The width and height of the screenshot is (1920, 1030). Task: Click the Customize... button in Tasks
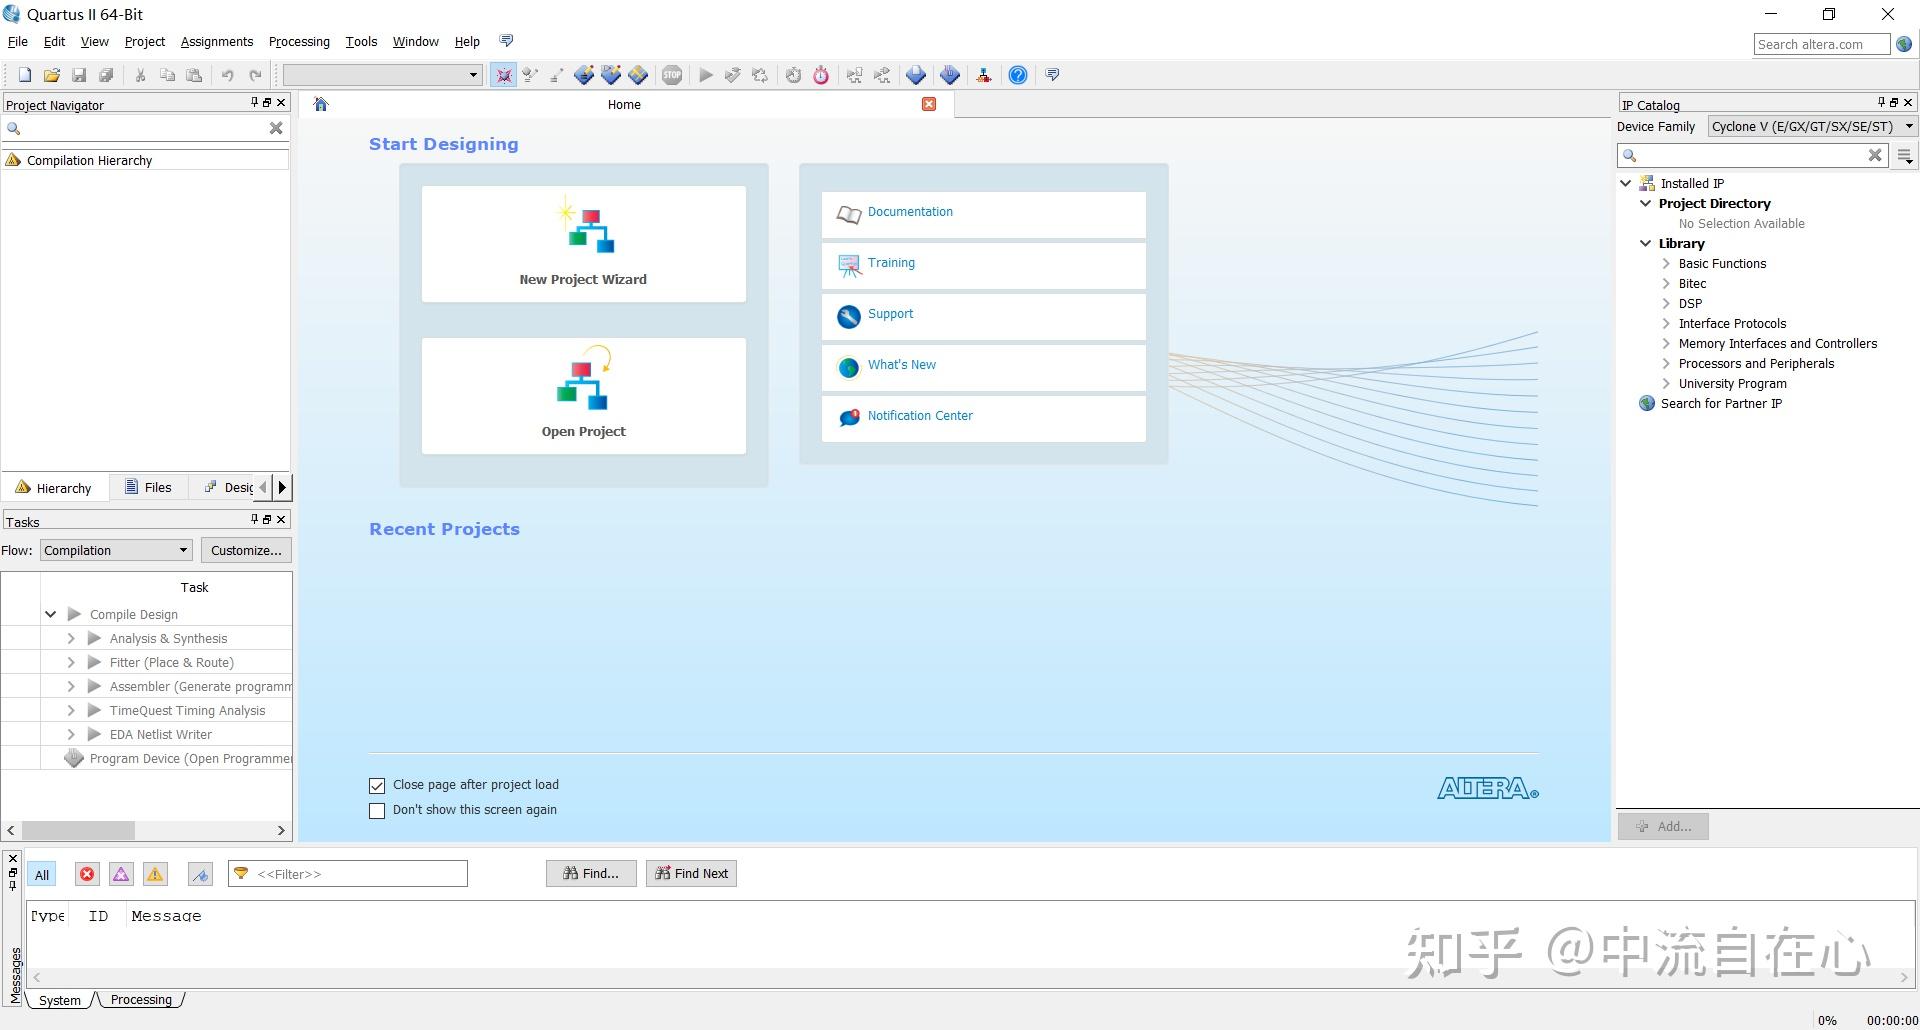click(x=246, y=550)
